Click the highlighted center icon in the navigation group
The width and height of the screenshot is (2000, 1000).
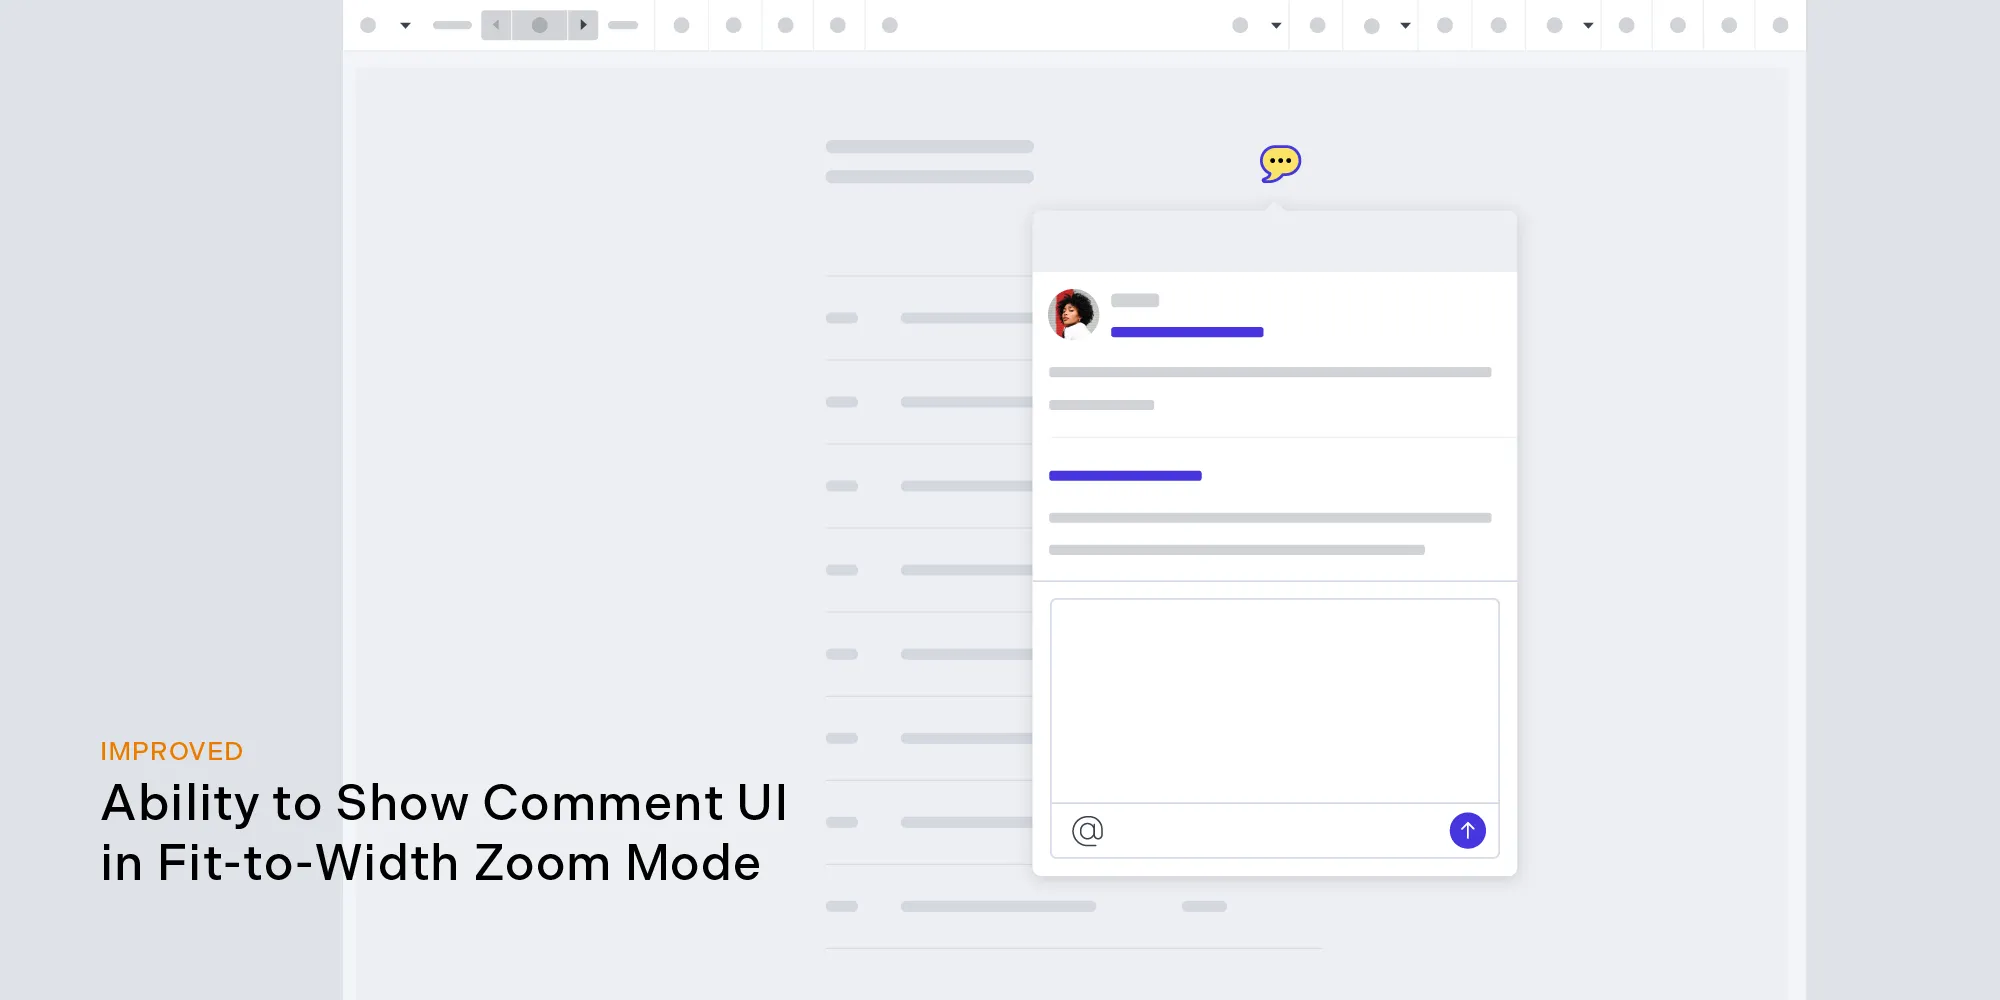(539, 25)
